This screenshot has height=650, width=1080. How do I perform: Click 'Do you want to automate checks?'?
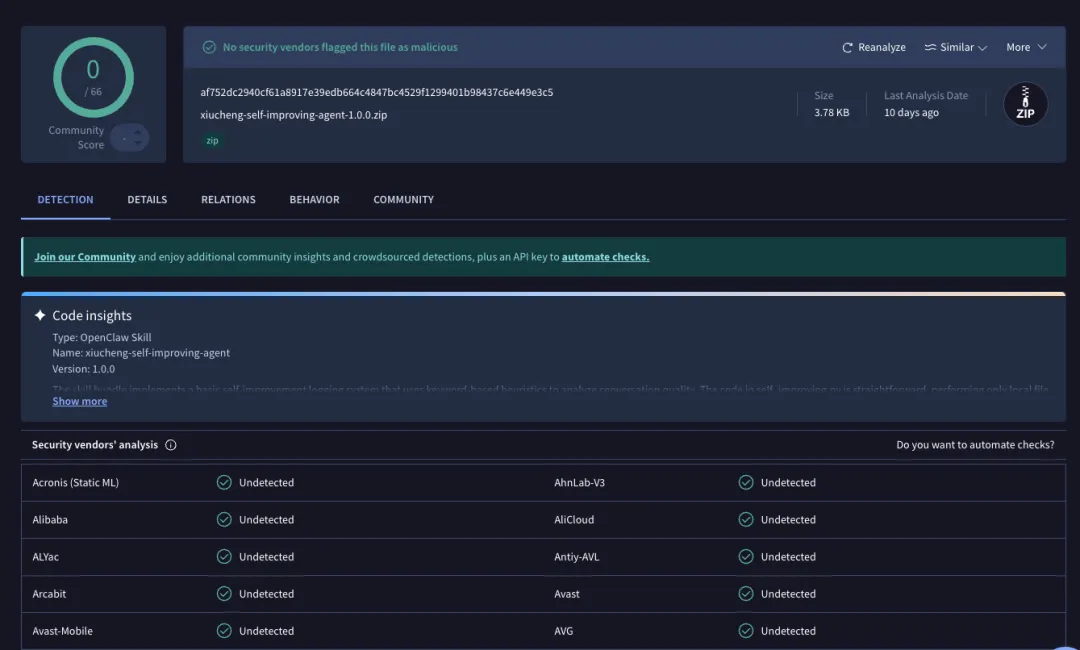coord(975,445)
